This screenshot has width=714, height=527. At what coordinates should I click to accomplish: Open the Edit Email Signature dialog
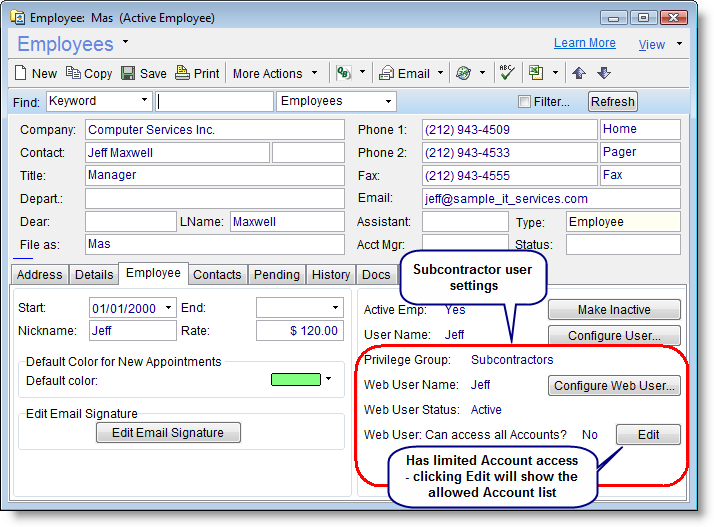coord(167,433)
